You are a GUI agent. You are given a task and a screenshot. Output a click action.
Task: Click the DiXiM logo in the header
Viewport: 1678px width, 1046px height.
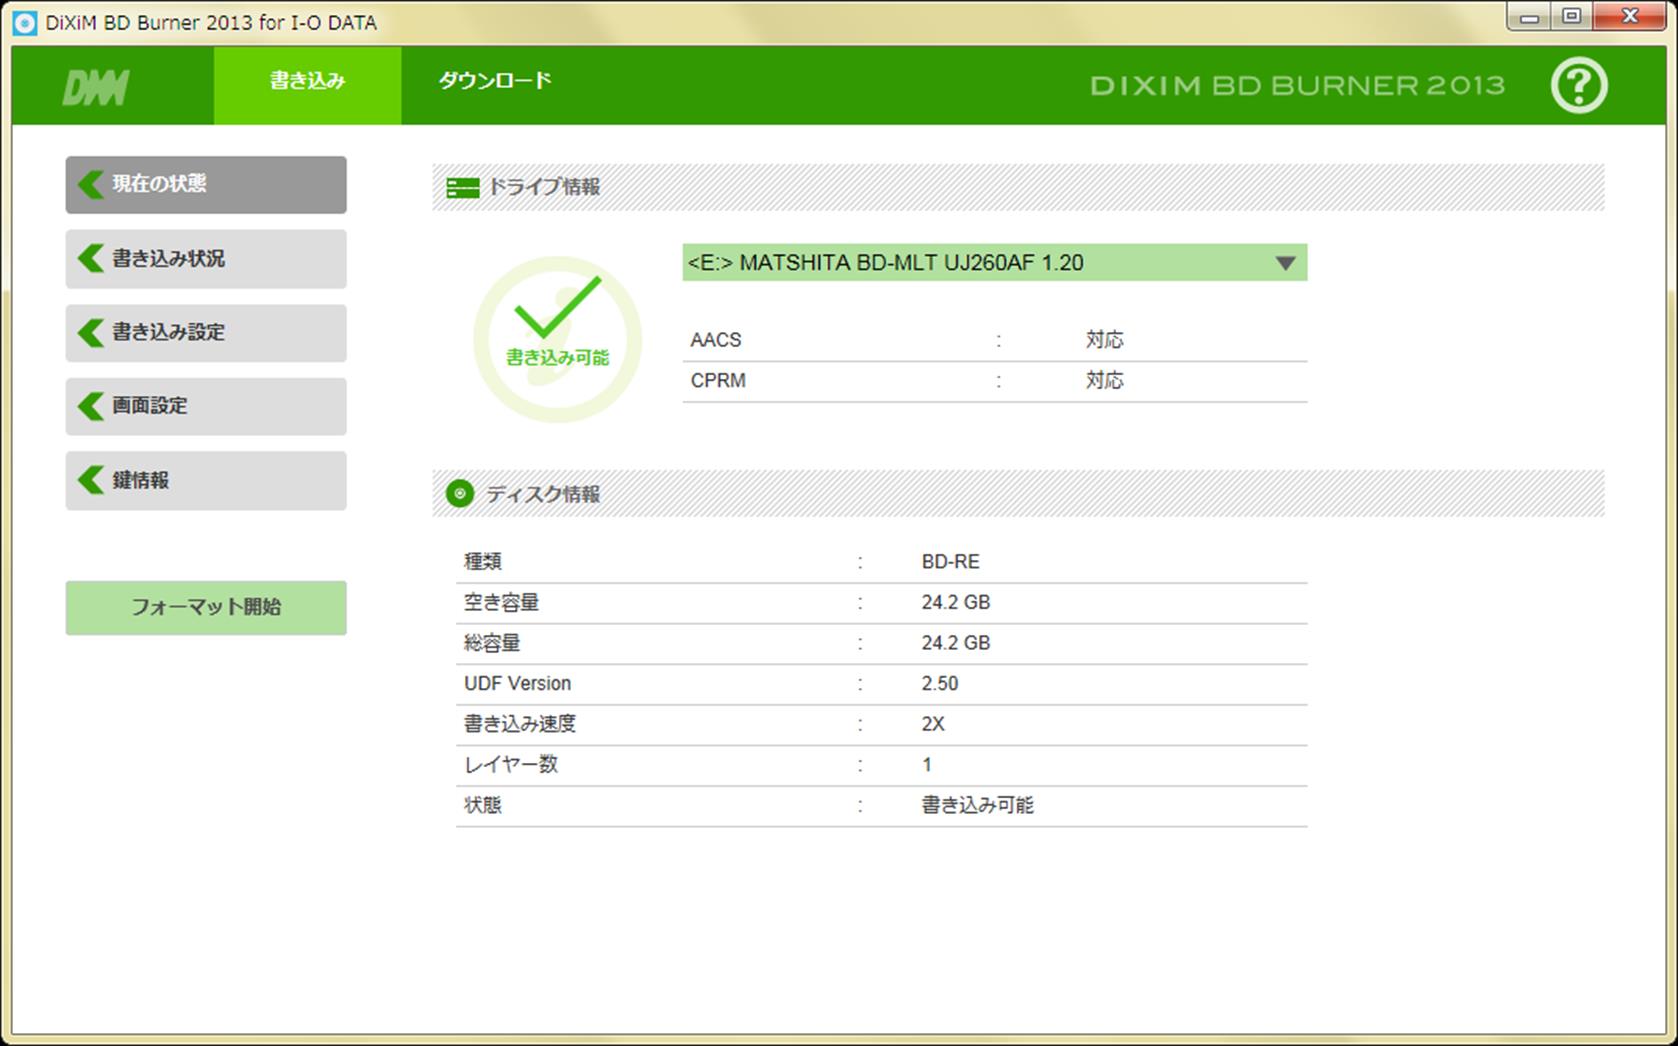[96, 88]
